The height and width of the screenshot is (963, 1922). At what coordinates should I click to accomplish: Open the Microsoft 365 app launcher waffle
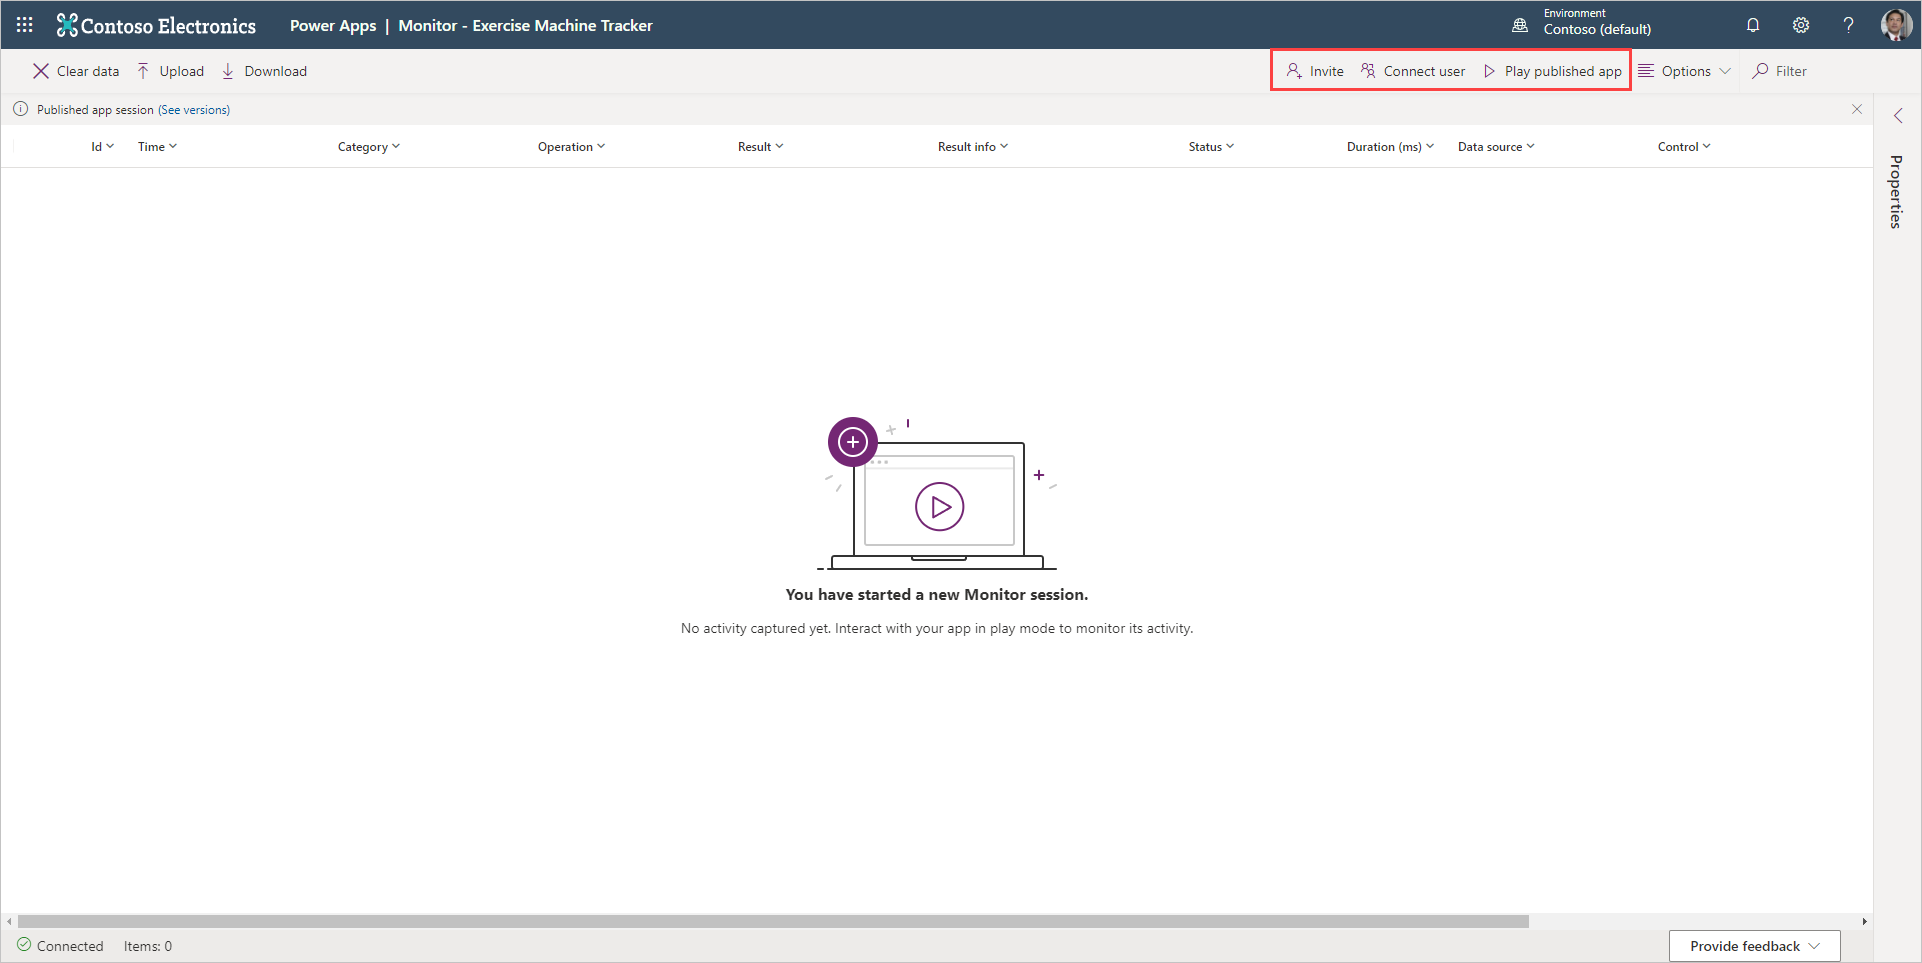tap(24, 25)
